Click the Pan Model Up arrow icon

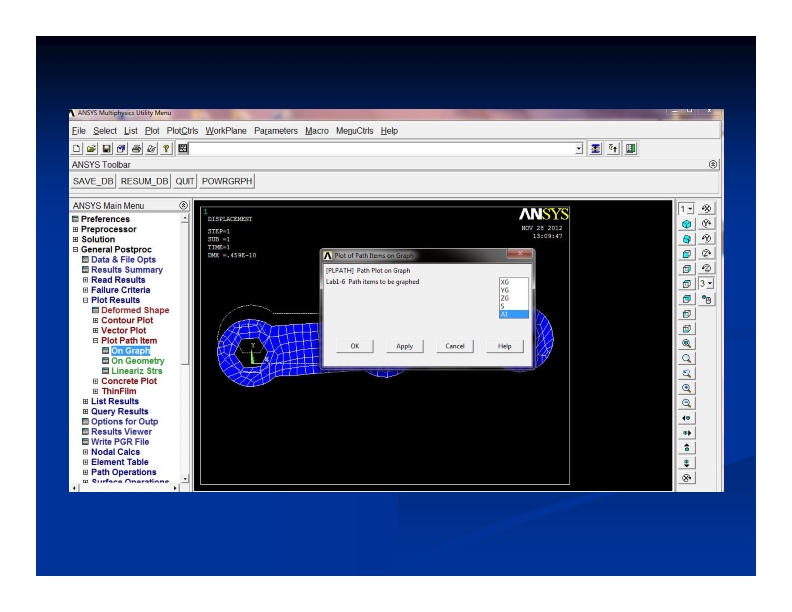(686, 448)
